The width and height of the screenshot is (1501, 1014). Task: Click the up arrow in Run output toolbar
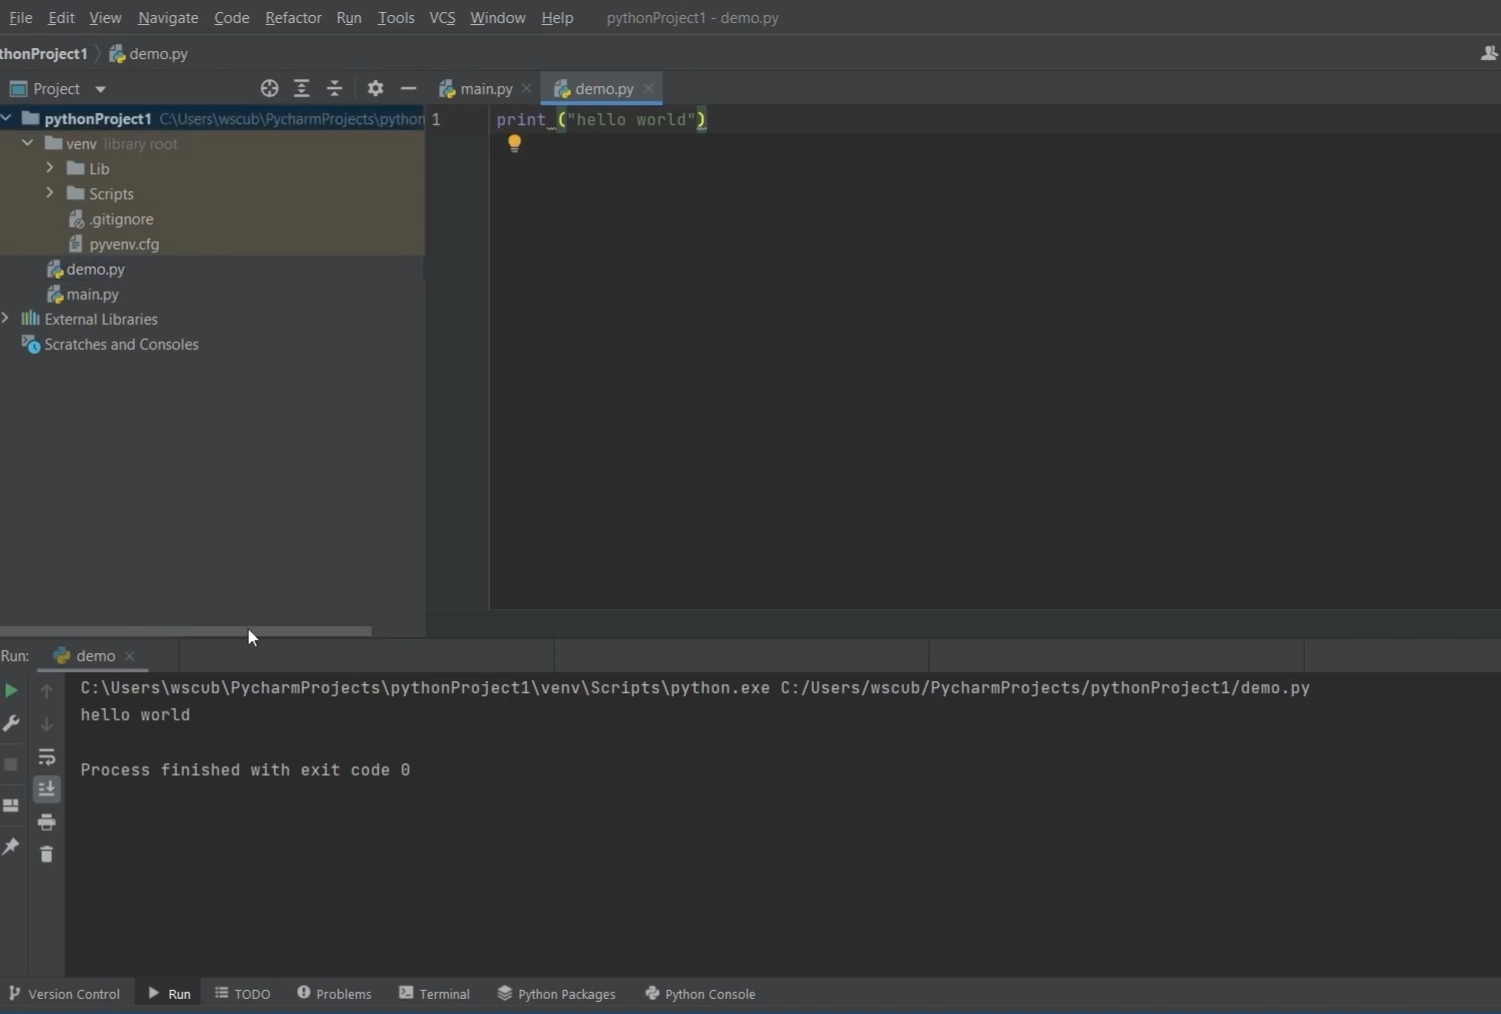(x=46, y=691)
